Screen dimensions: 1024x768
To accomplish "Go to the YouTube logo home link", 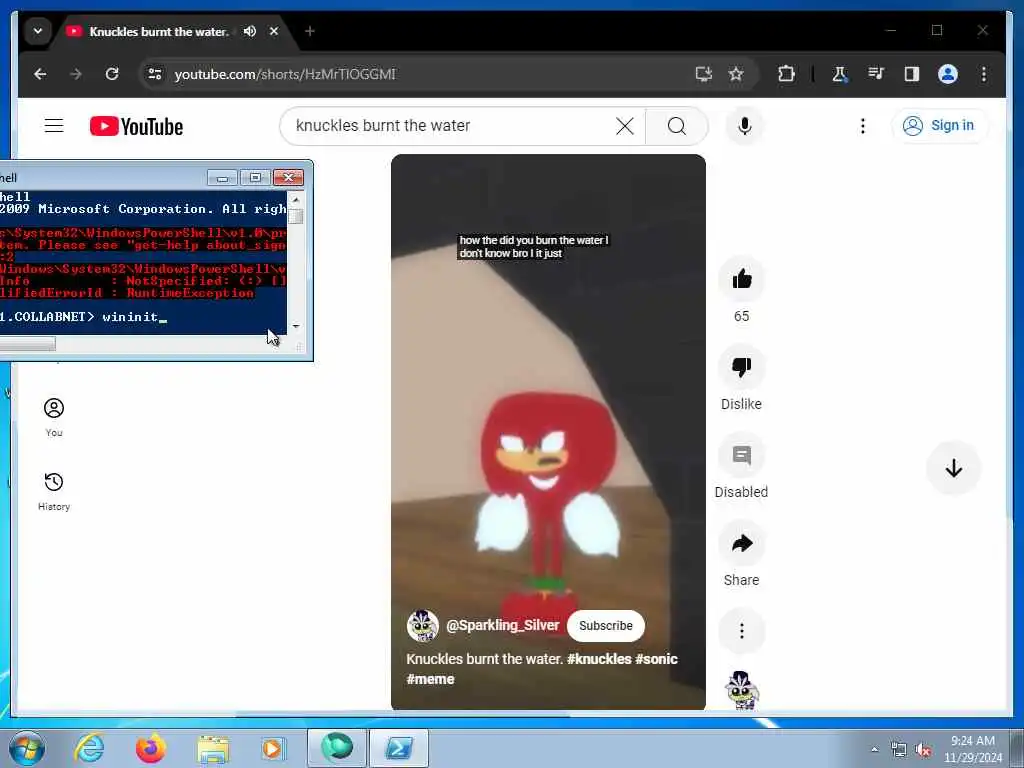I will click(x=136, y=126).
